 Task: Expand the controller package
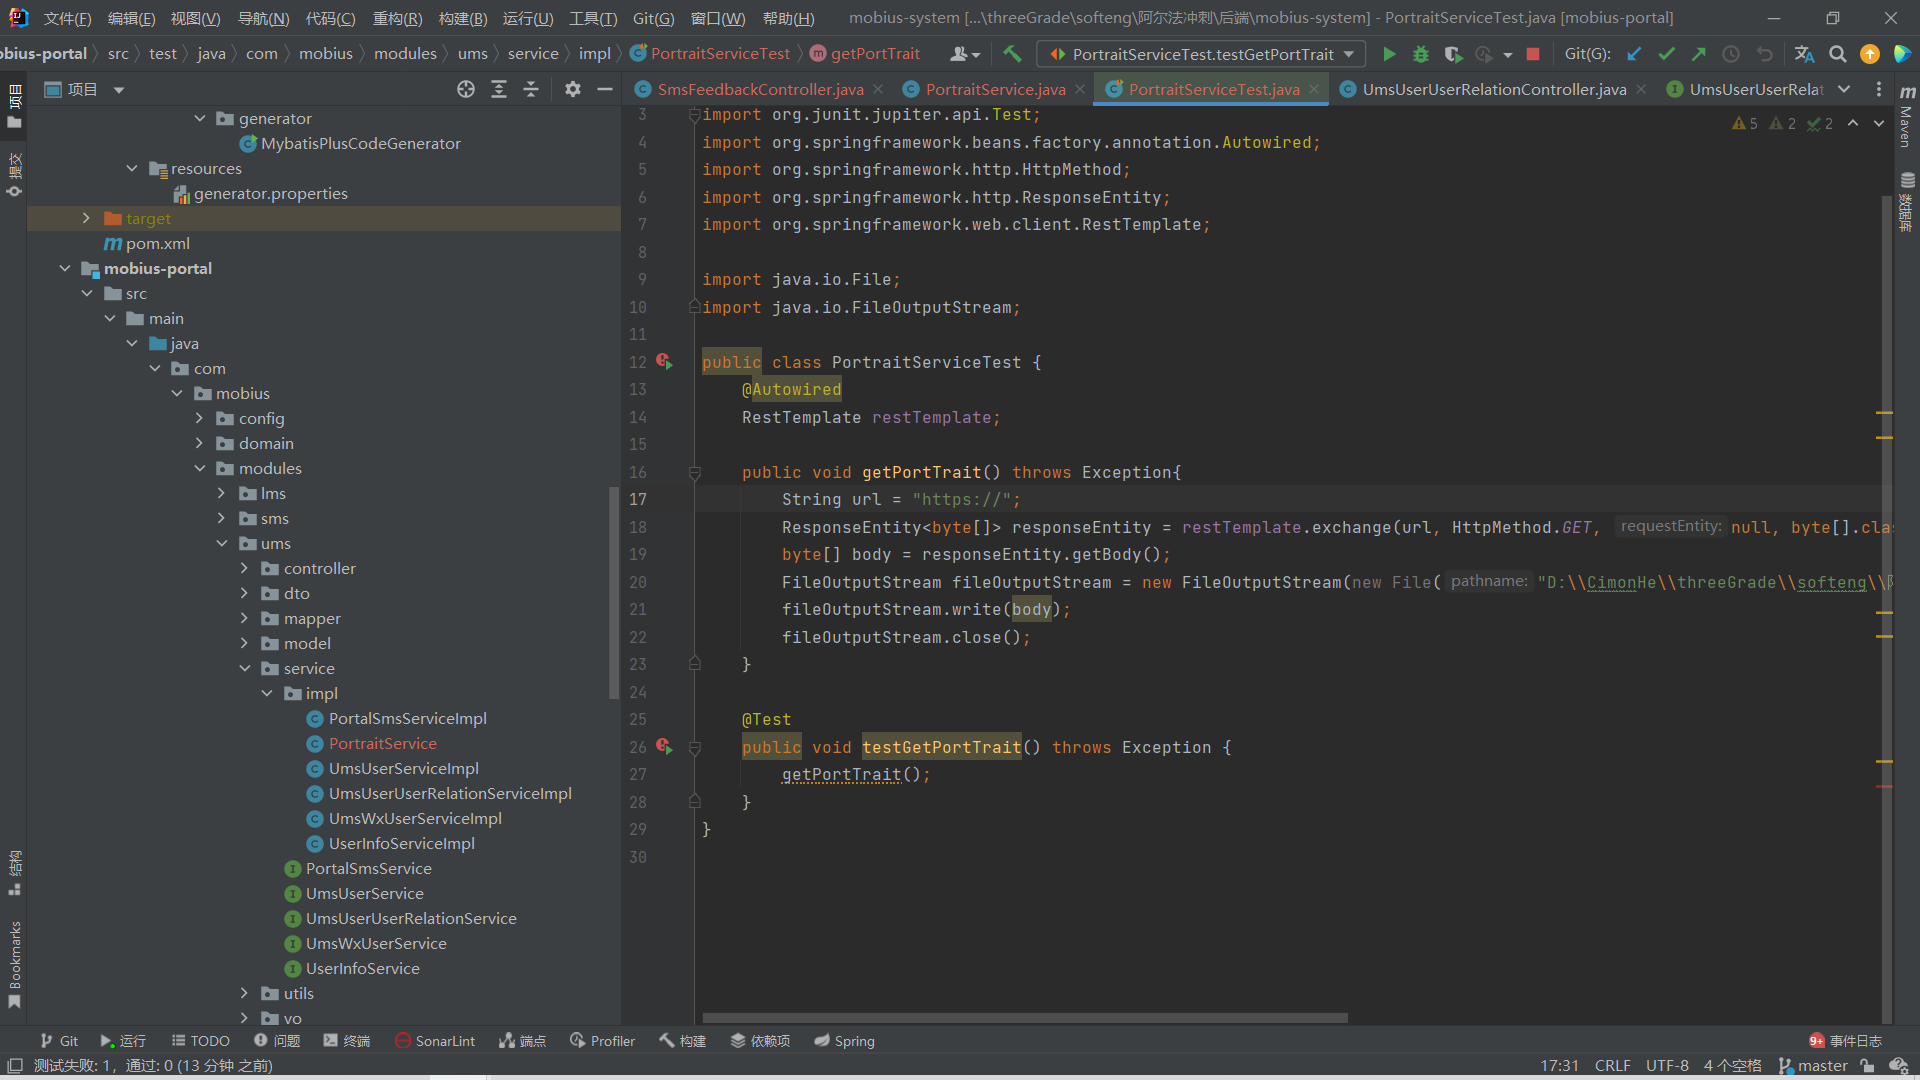coord(244,568)
